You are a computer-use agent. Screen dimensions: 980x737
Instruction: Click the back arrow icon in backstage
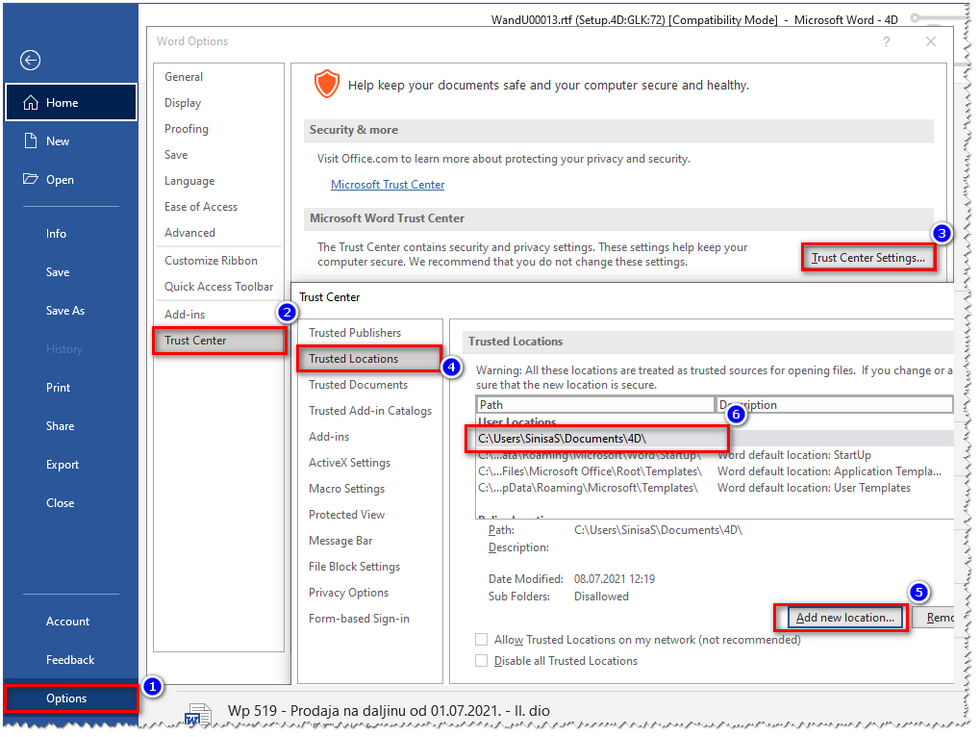pos(30,60)
